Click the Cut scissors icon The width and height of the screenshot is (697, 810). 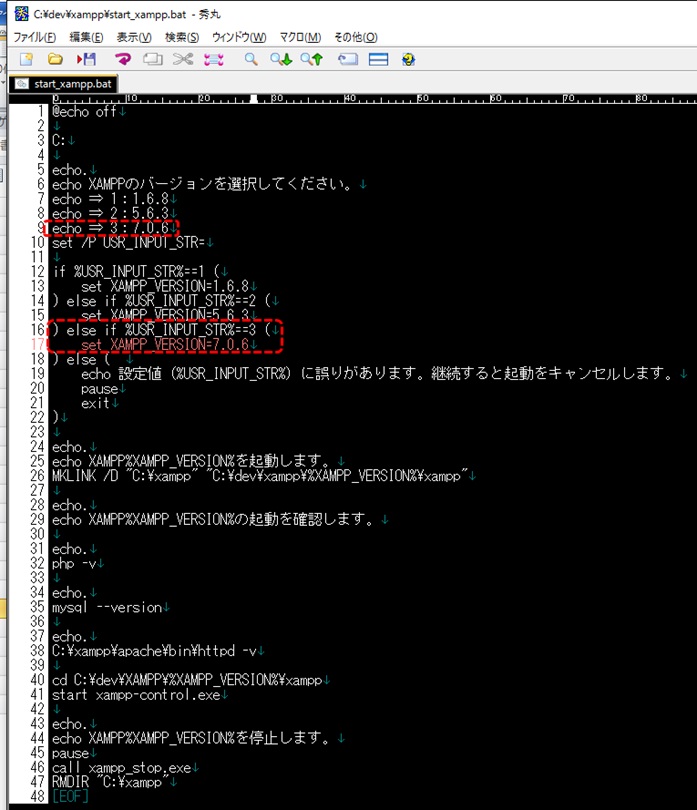click(x=182, y=60)
